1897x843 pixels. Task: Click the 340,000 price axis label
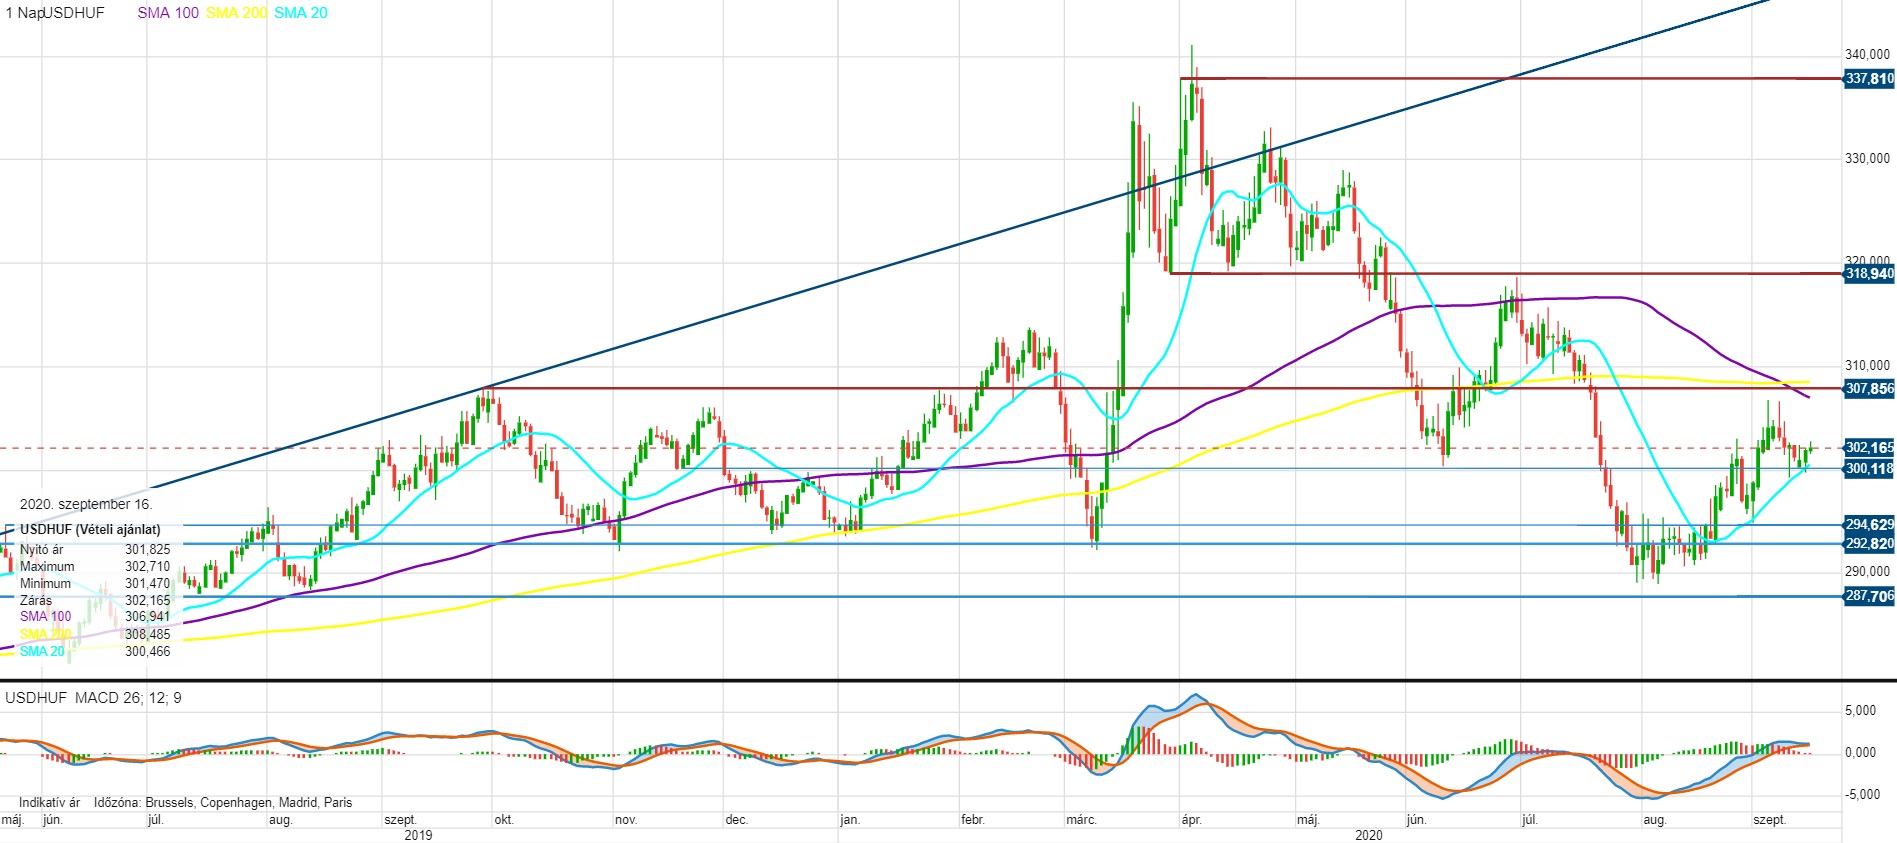pyautogui.click(x=1867, y=54)
